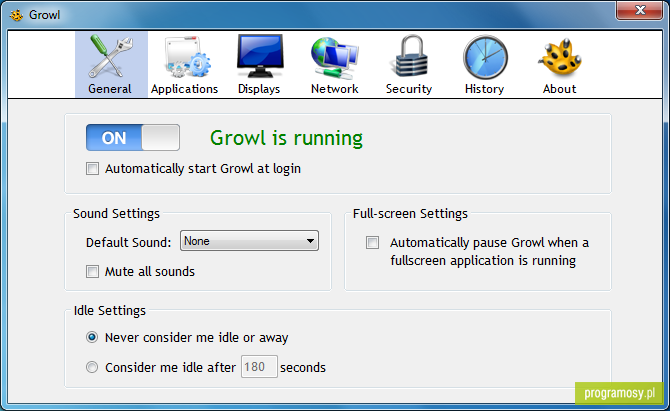Viewport: 670px width, 411px height.
Task: Open the About tab
Action: coord(560,65)
